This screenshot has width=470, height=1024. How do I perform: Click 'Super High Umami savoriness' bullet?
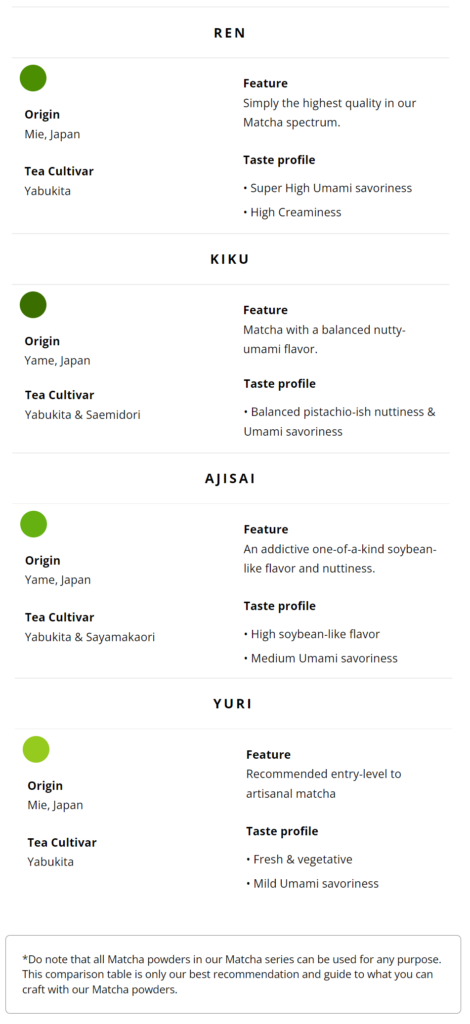coord(328,188)
